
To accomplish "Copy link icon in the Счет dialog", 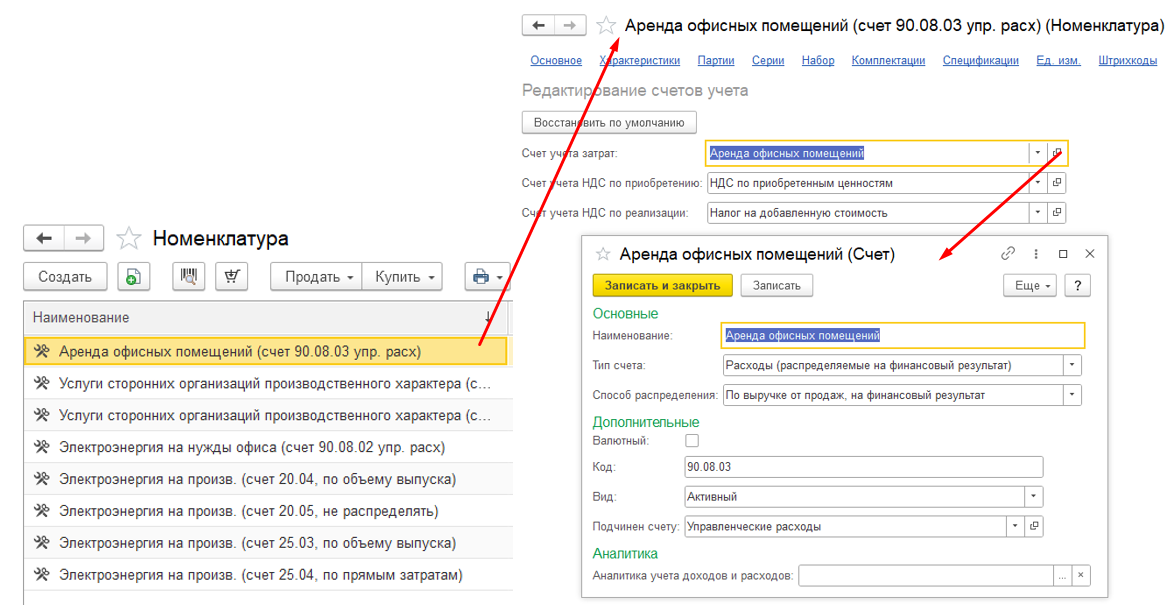I will [1008, 254].
